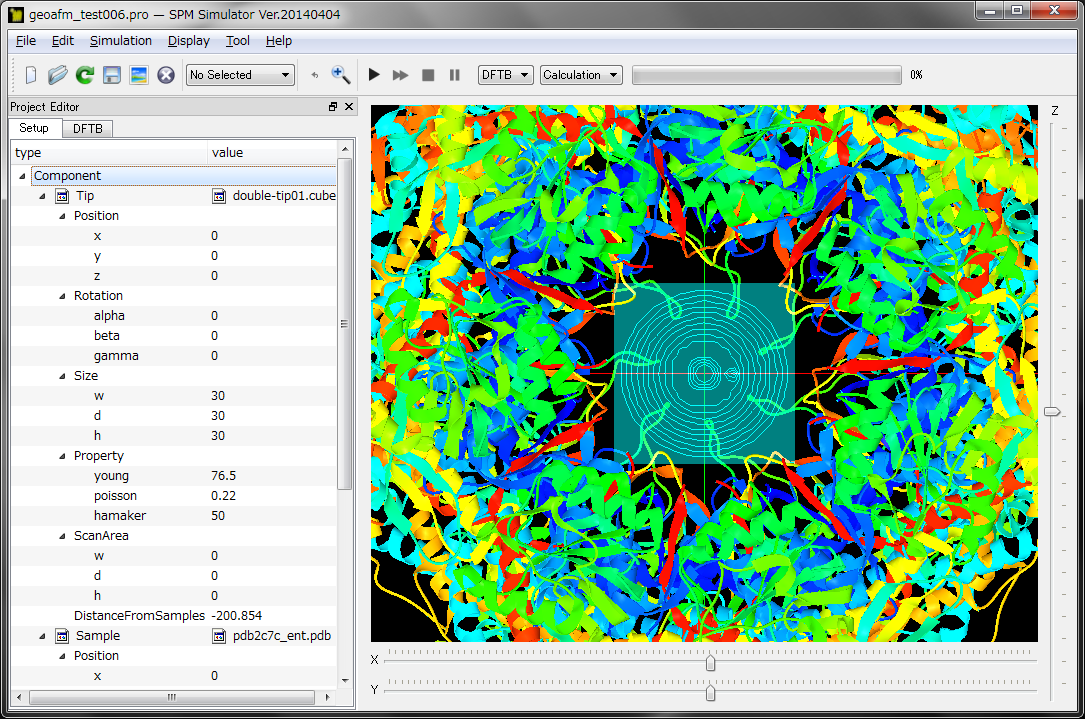The height and width of the screenshot is (719, 1085).
Task: Click the circled X close-project icon
Action: [166, 75]
